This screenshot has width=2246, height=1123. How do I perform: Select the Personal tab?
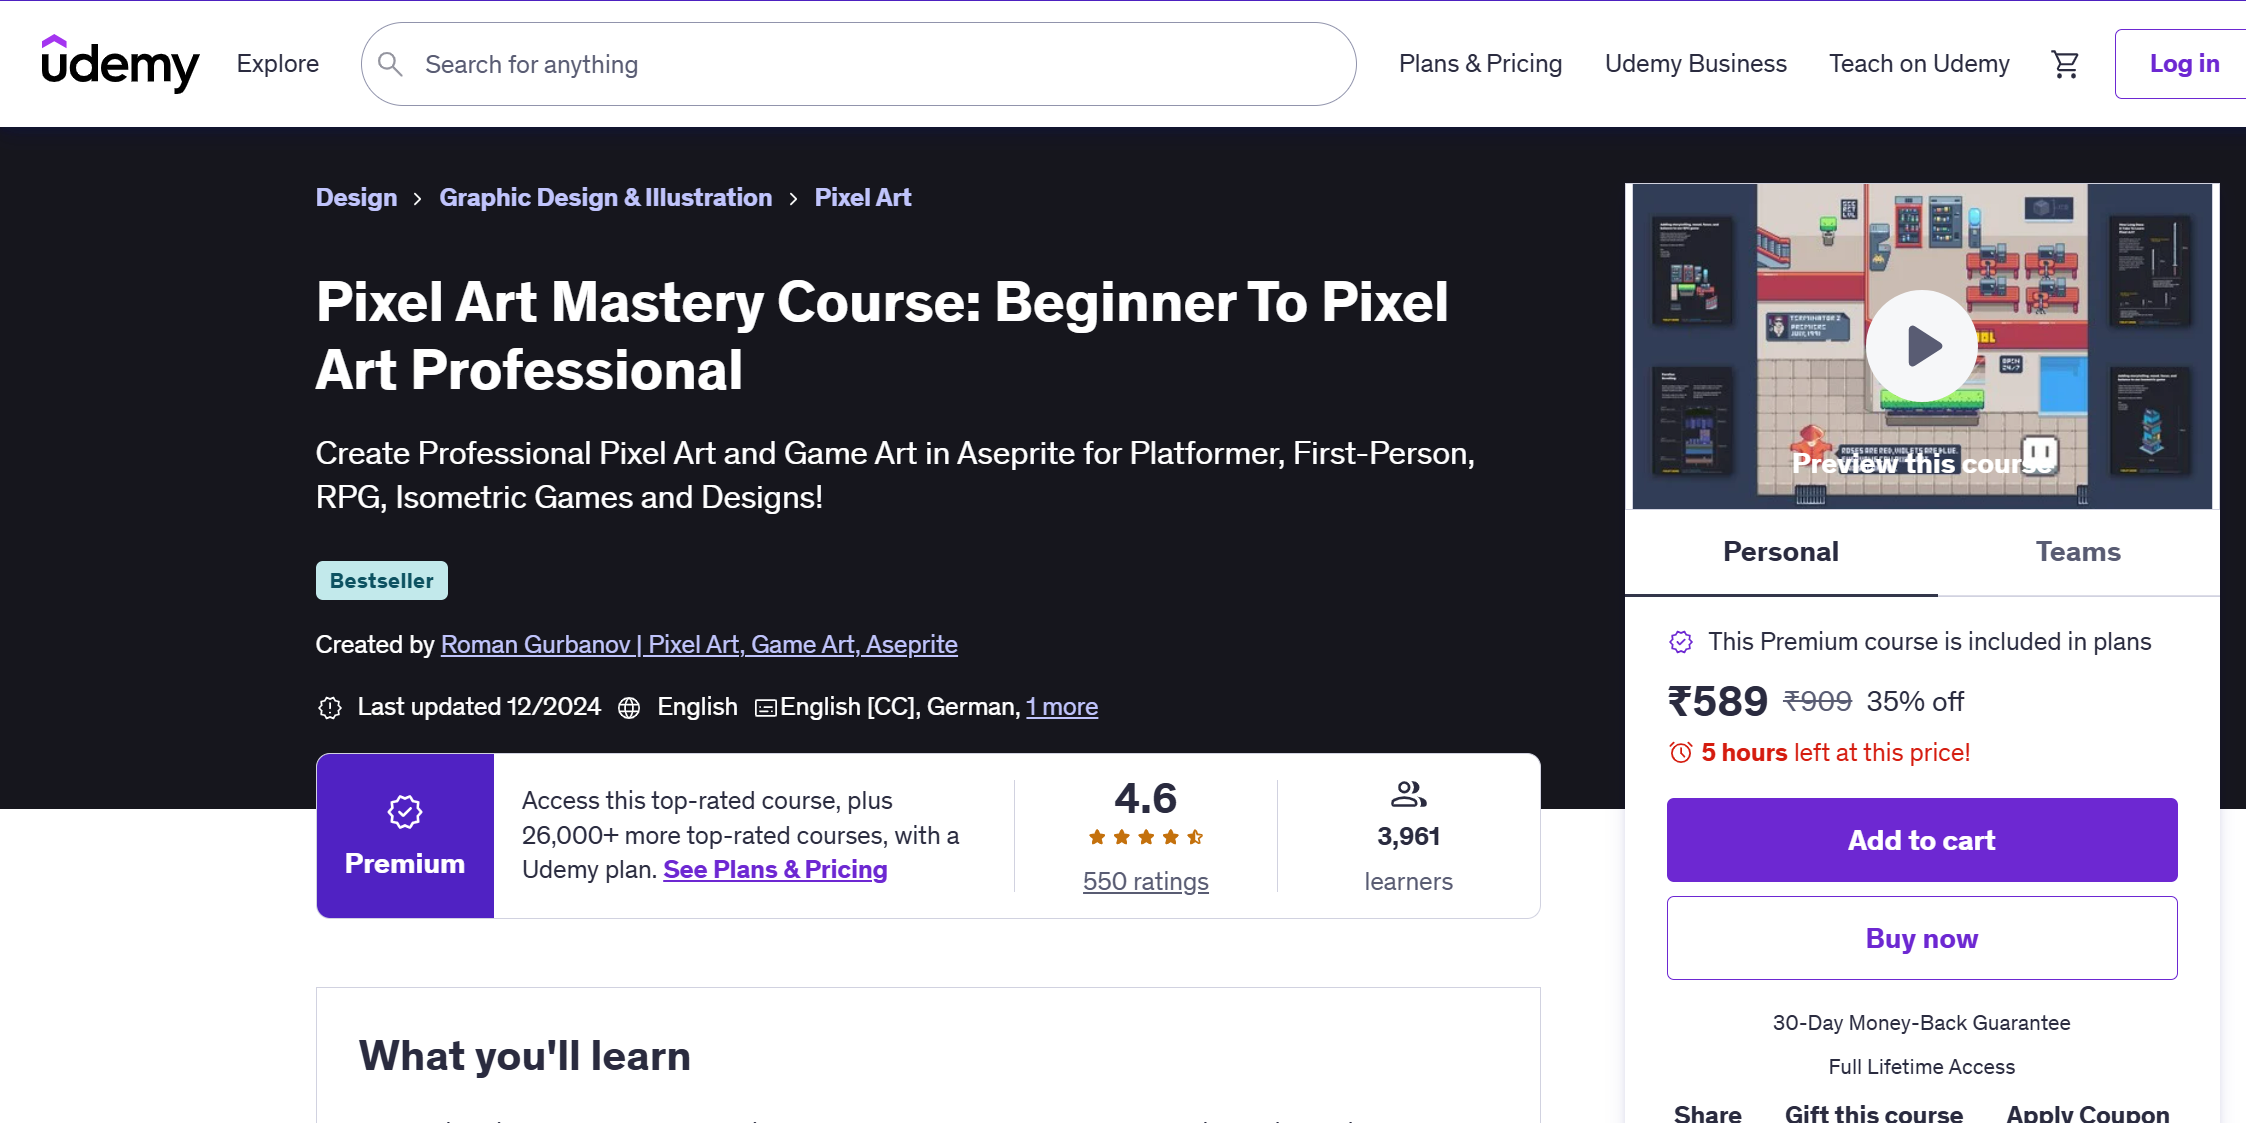click(1780, 552)
